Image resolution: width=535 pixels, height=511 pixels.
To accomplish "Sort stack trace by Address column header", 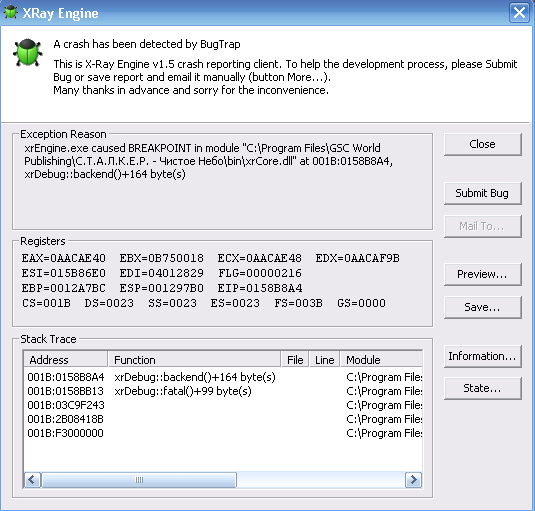I will pos(66,360).
